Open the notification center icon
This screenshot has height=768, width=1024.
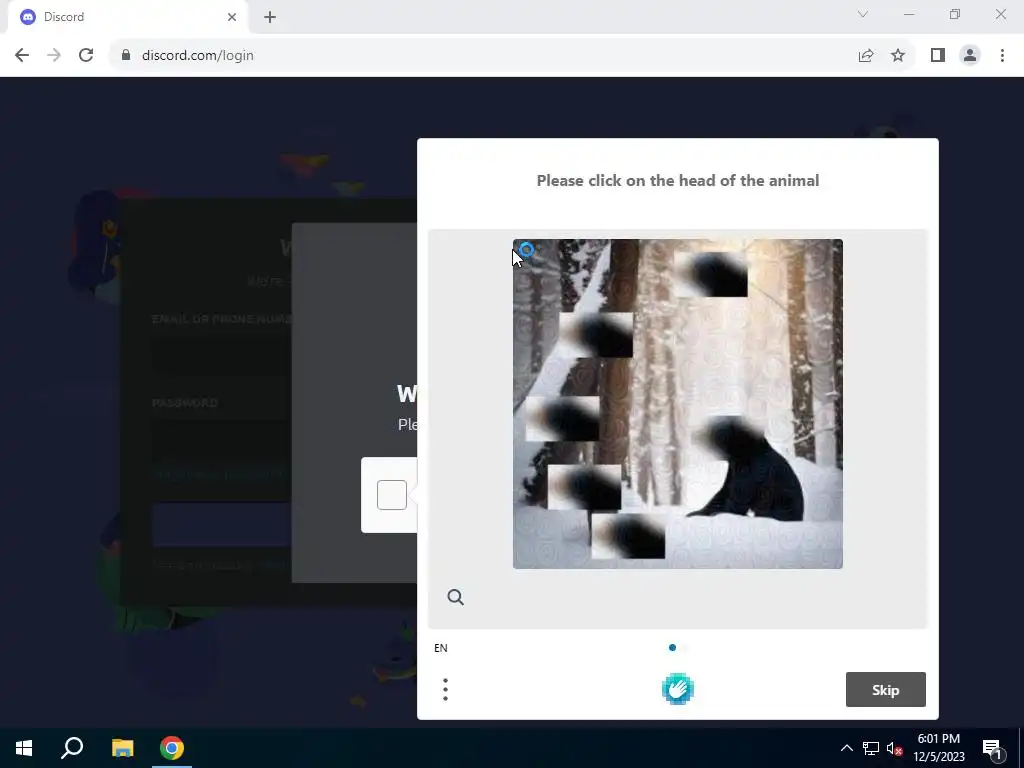click(993, 748)
